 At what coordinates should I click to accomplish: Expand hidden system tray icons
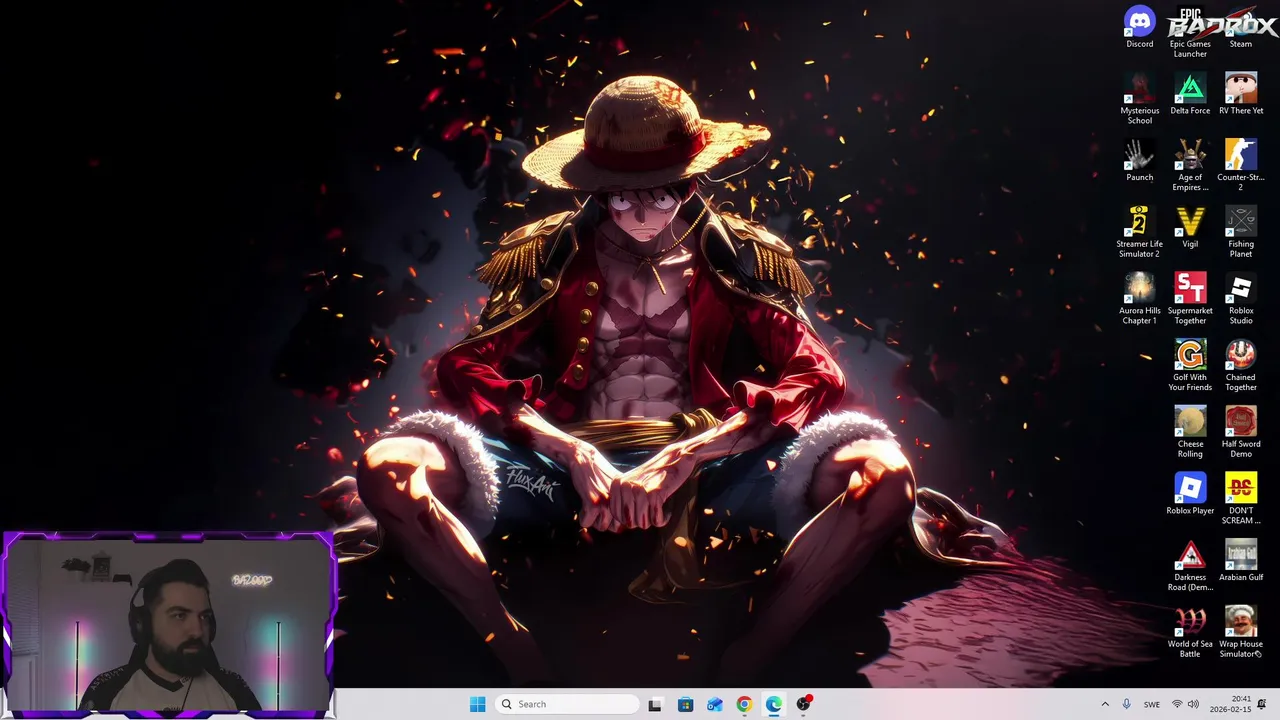[x=1105, y=704]
